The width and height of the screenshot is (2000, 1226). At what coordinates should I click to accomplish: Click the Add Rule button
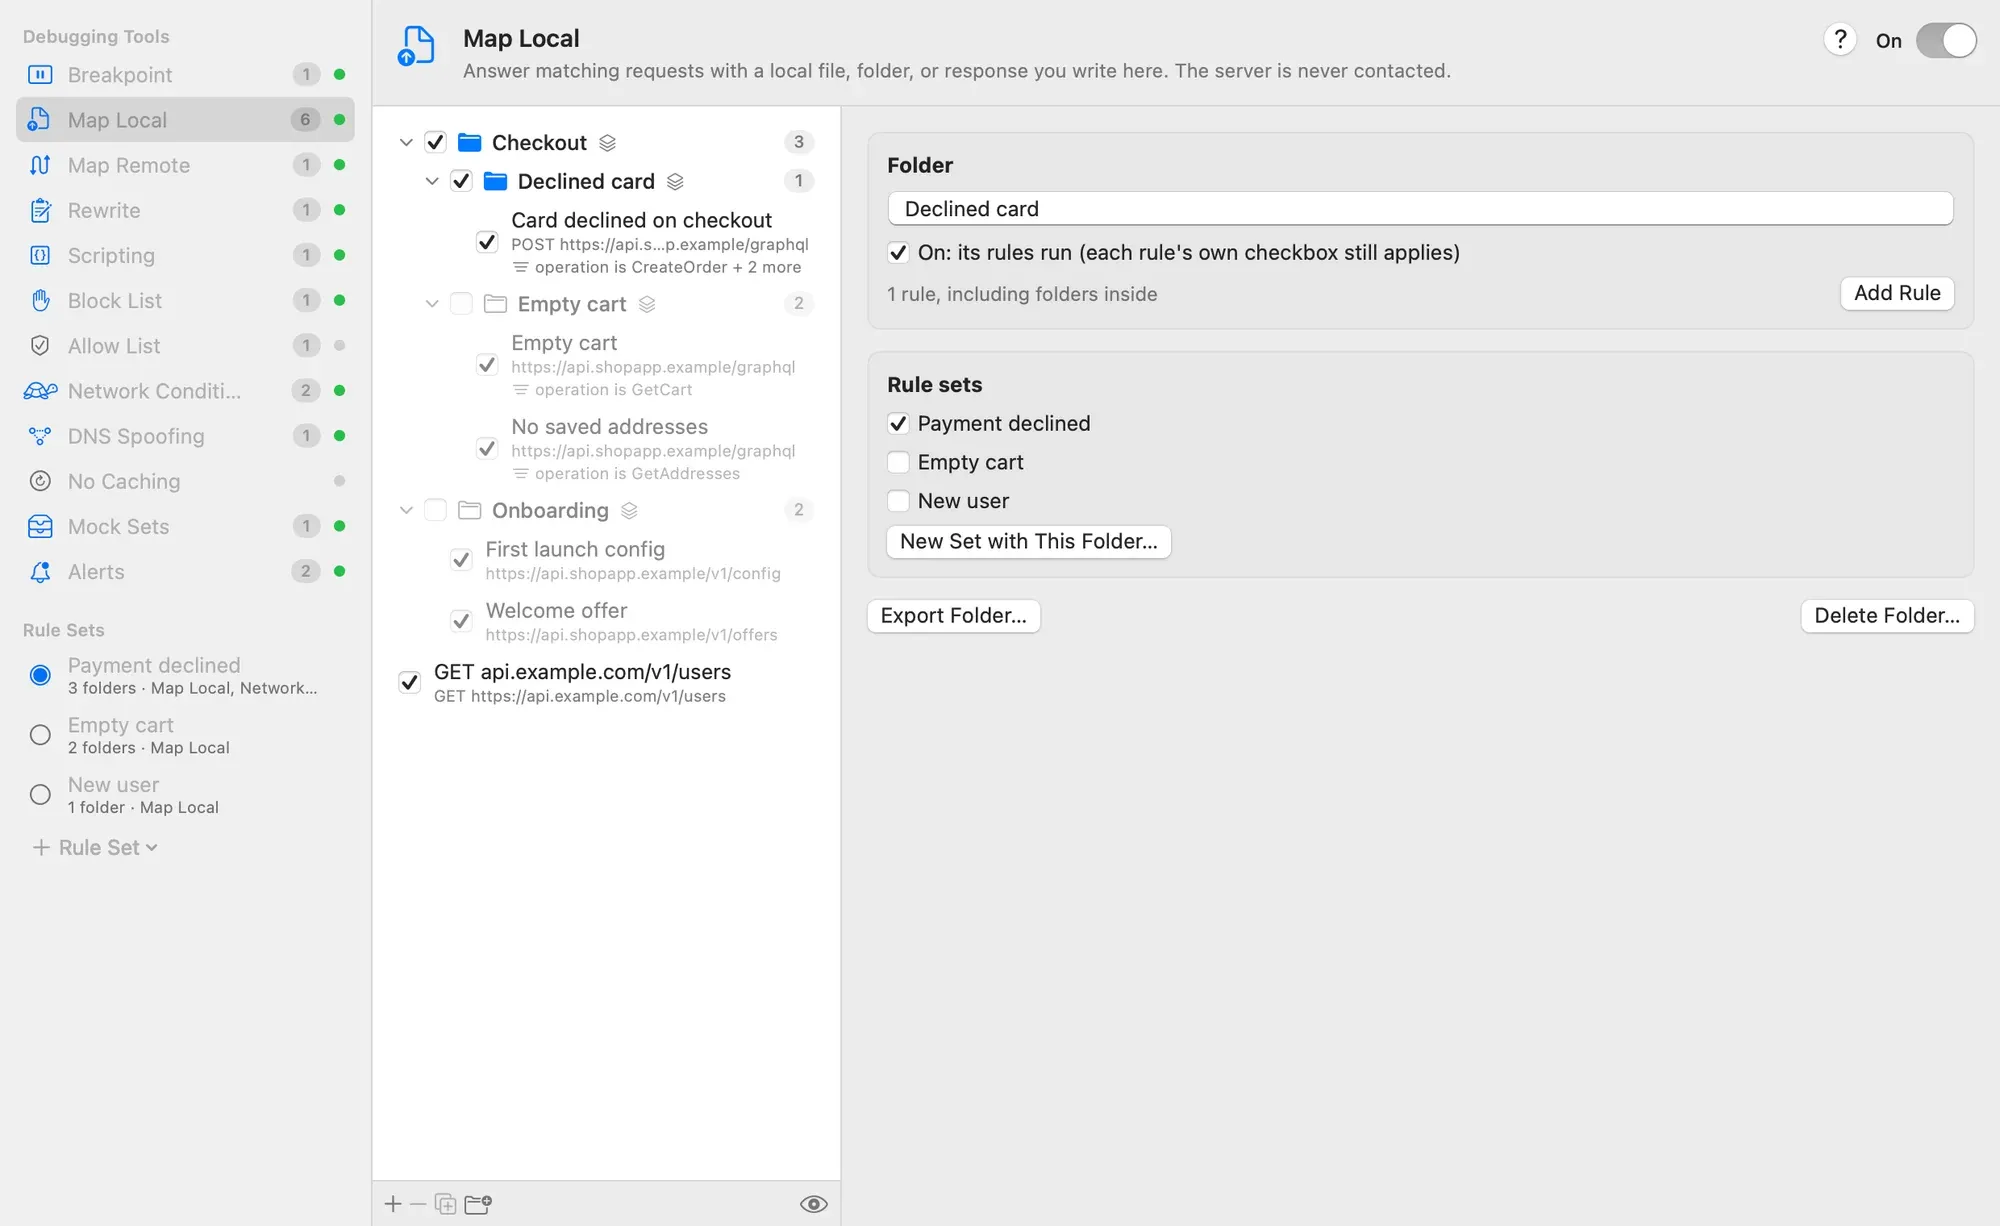[1897, 293]
